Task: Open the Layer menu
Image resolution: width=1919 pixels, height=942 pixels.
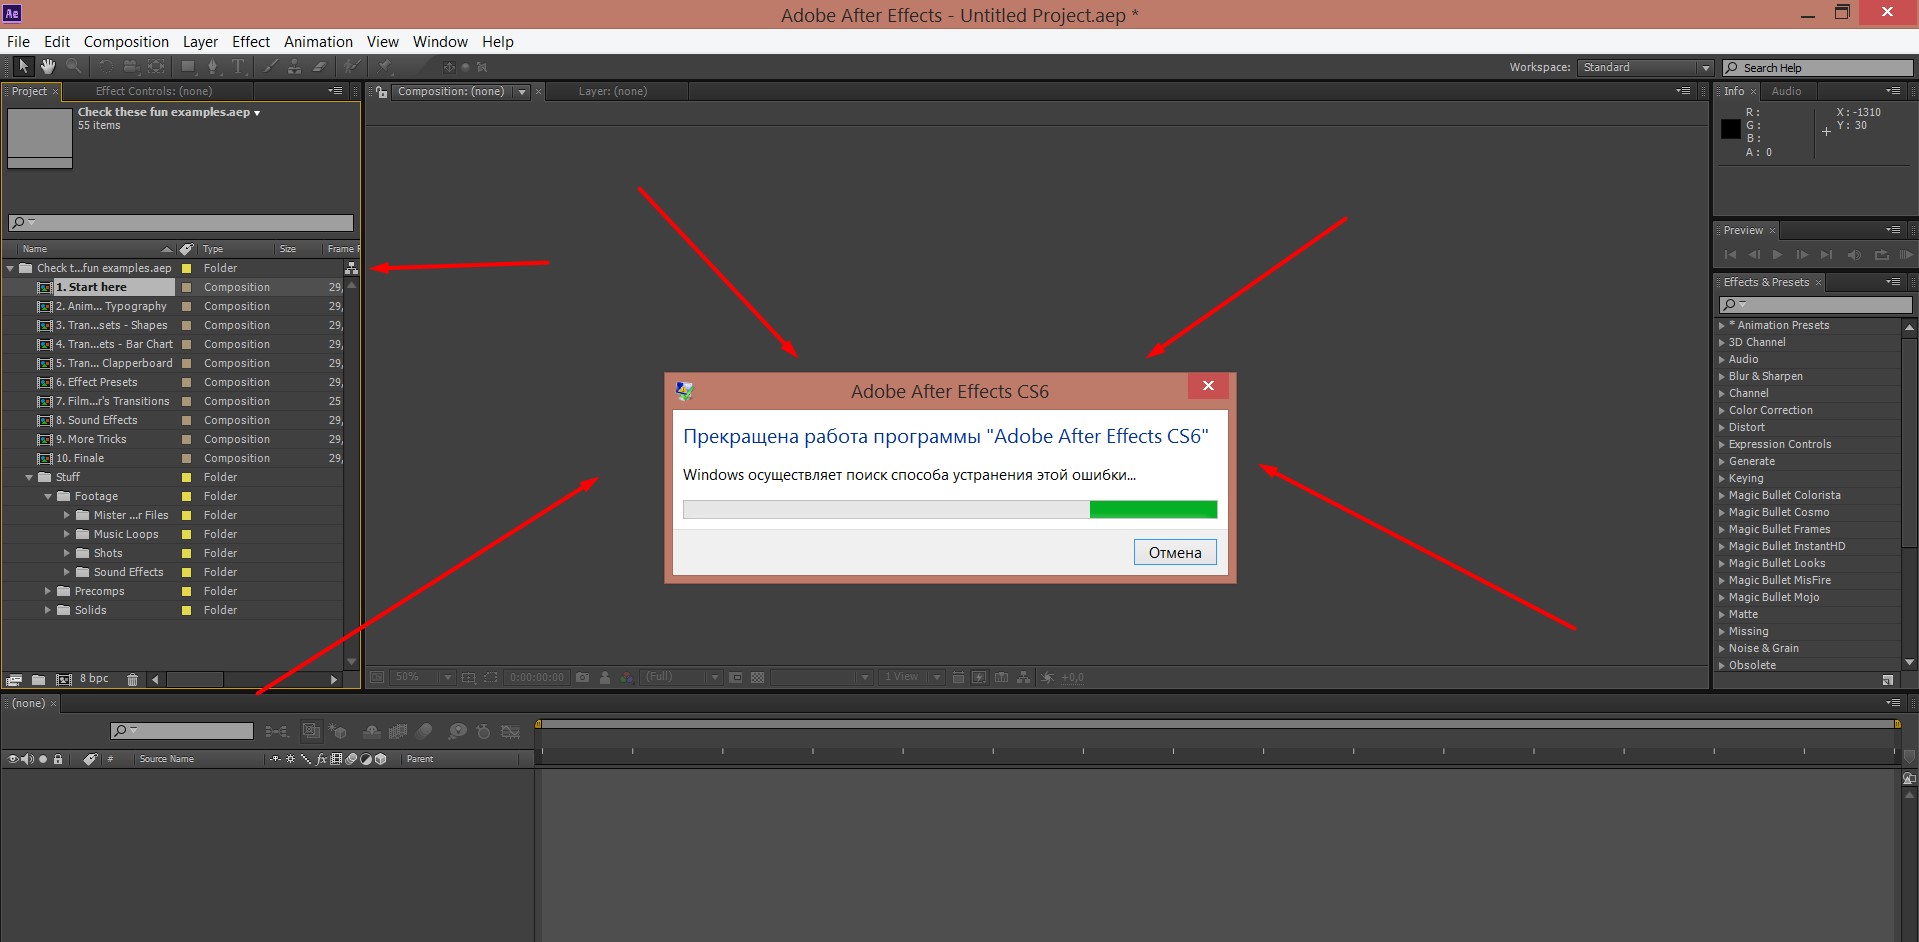Action: click(200, 42)
